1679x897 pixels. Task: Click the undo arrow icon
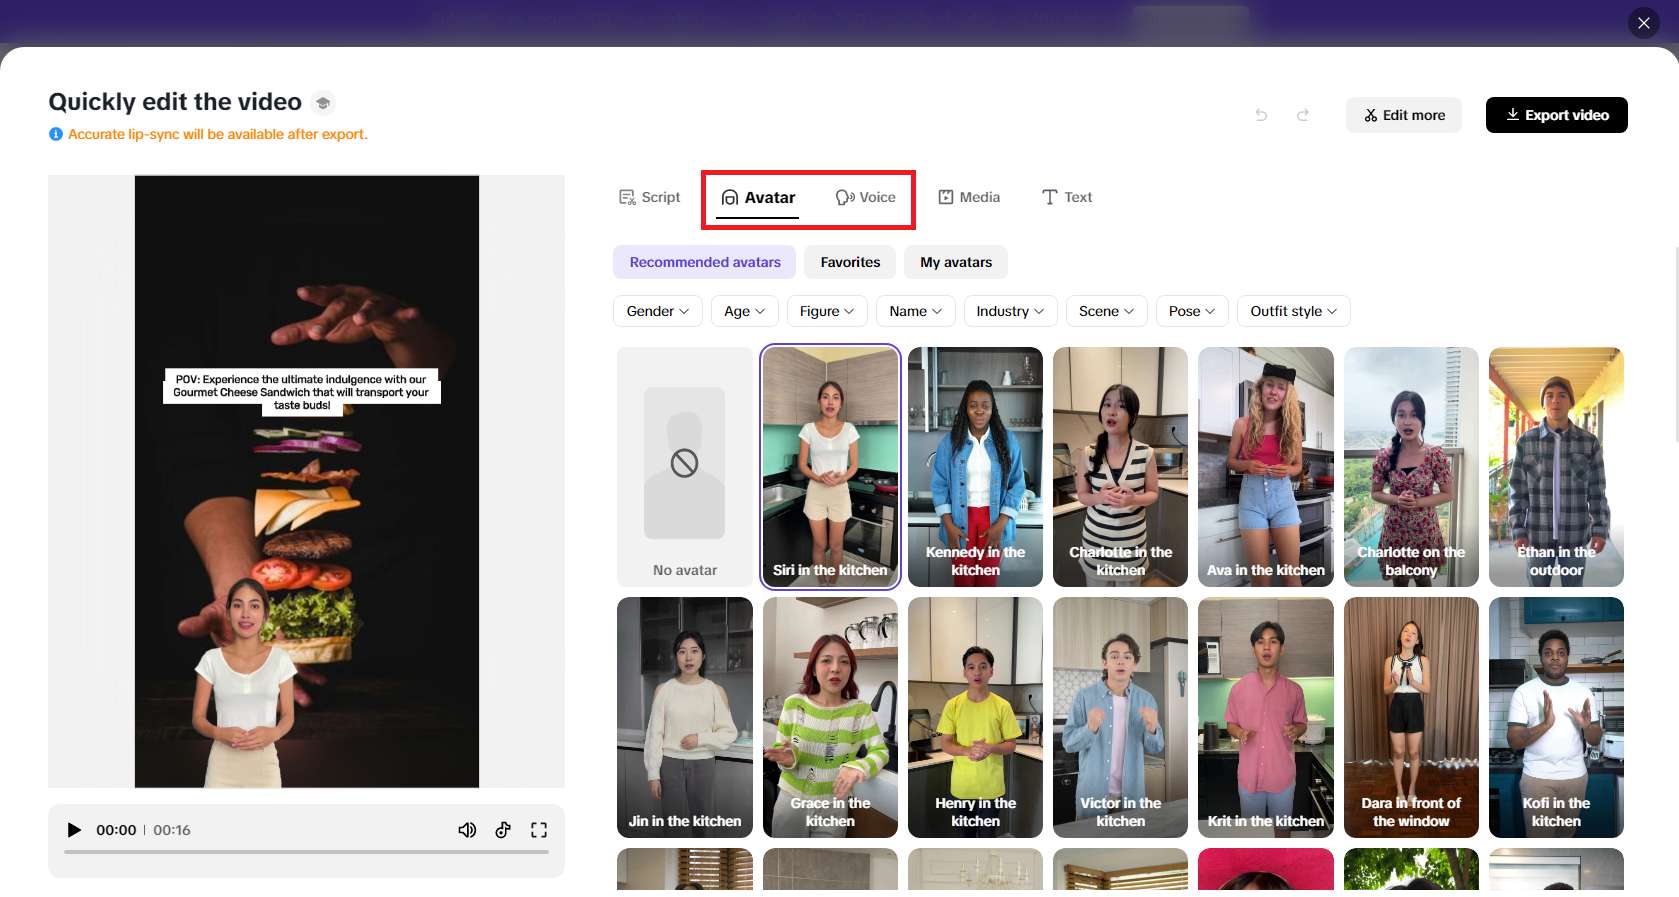click(1261, 115)
